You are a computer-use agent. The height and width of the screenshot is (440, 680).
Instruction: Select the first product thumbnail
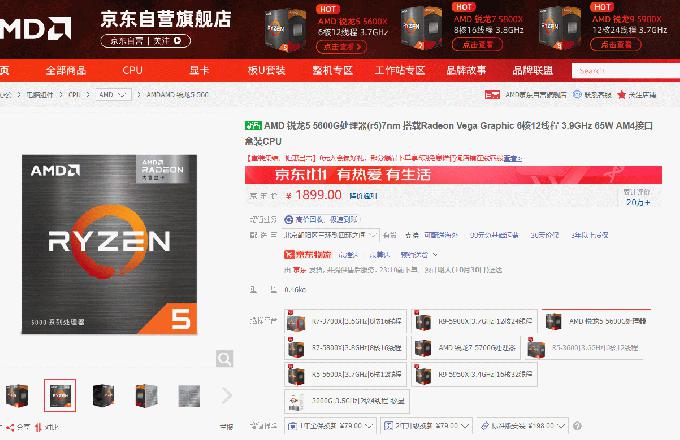17,395
